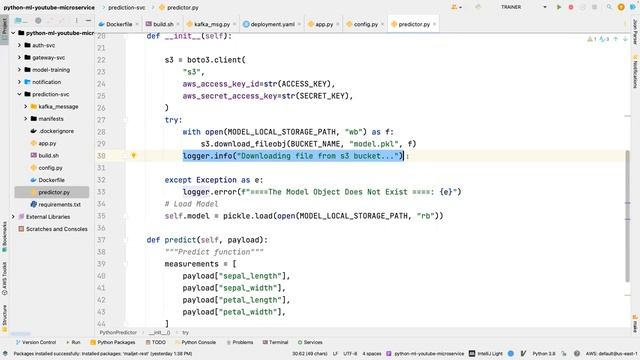Expand the gateway-svc folder
The height and width of the screenshot is (360, 640).
(19, 58)
